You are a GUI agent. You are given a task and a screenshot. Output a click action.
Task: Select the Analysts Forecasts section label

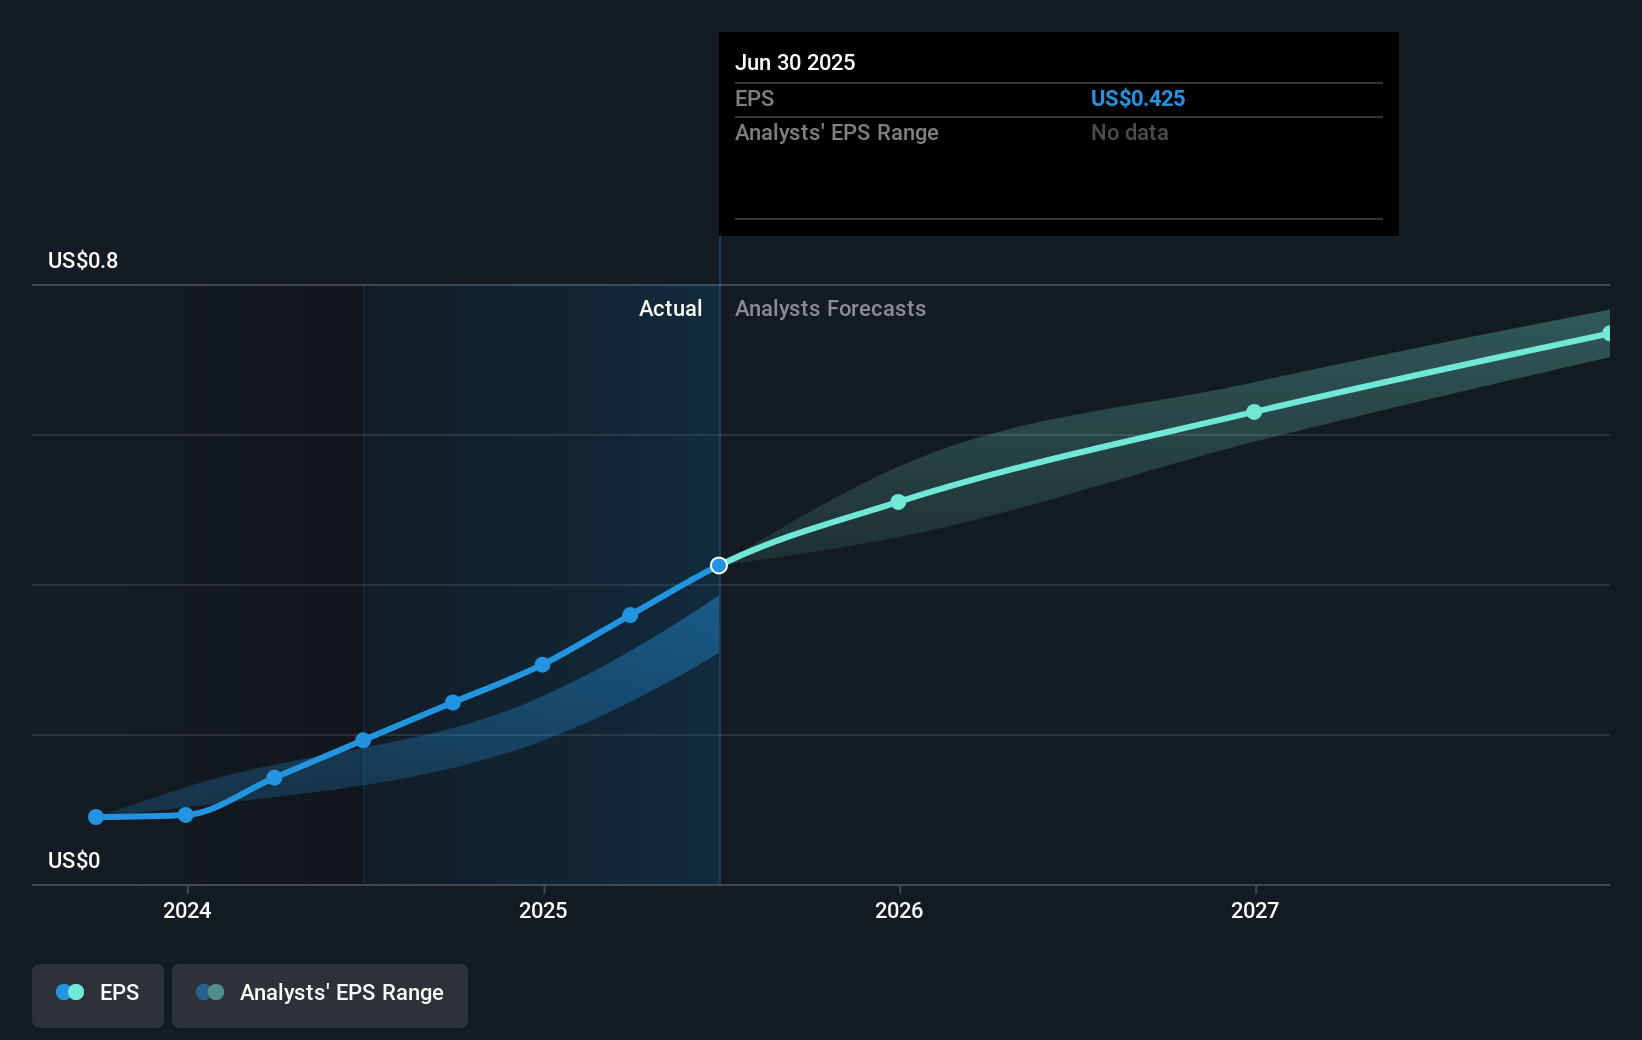[x=830, y=308]
